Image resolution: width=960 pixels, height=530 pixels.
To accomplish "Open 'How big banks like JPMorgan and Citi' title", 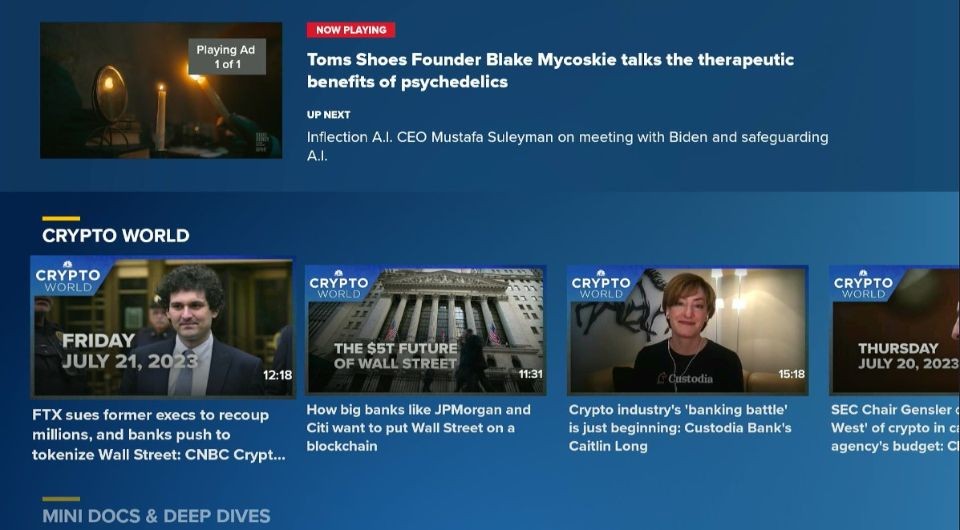I will [419, 428].
